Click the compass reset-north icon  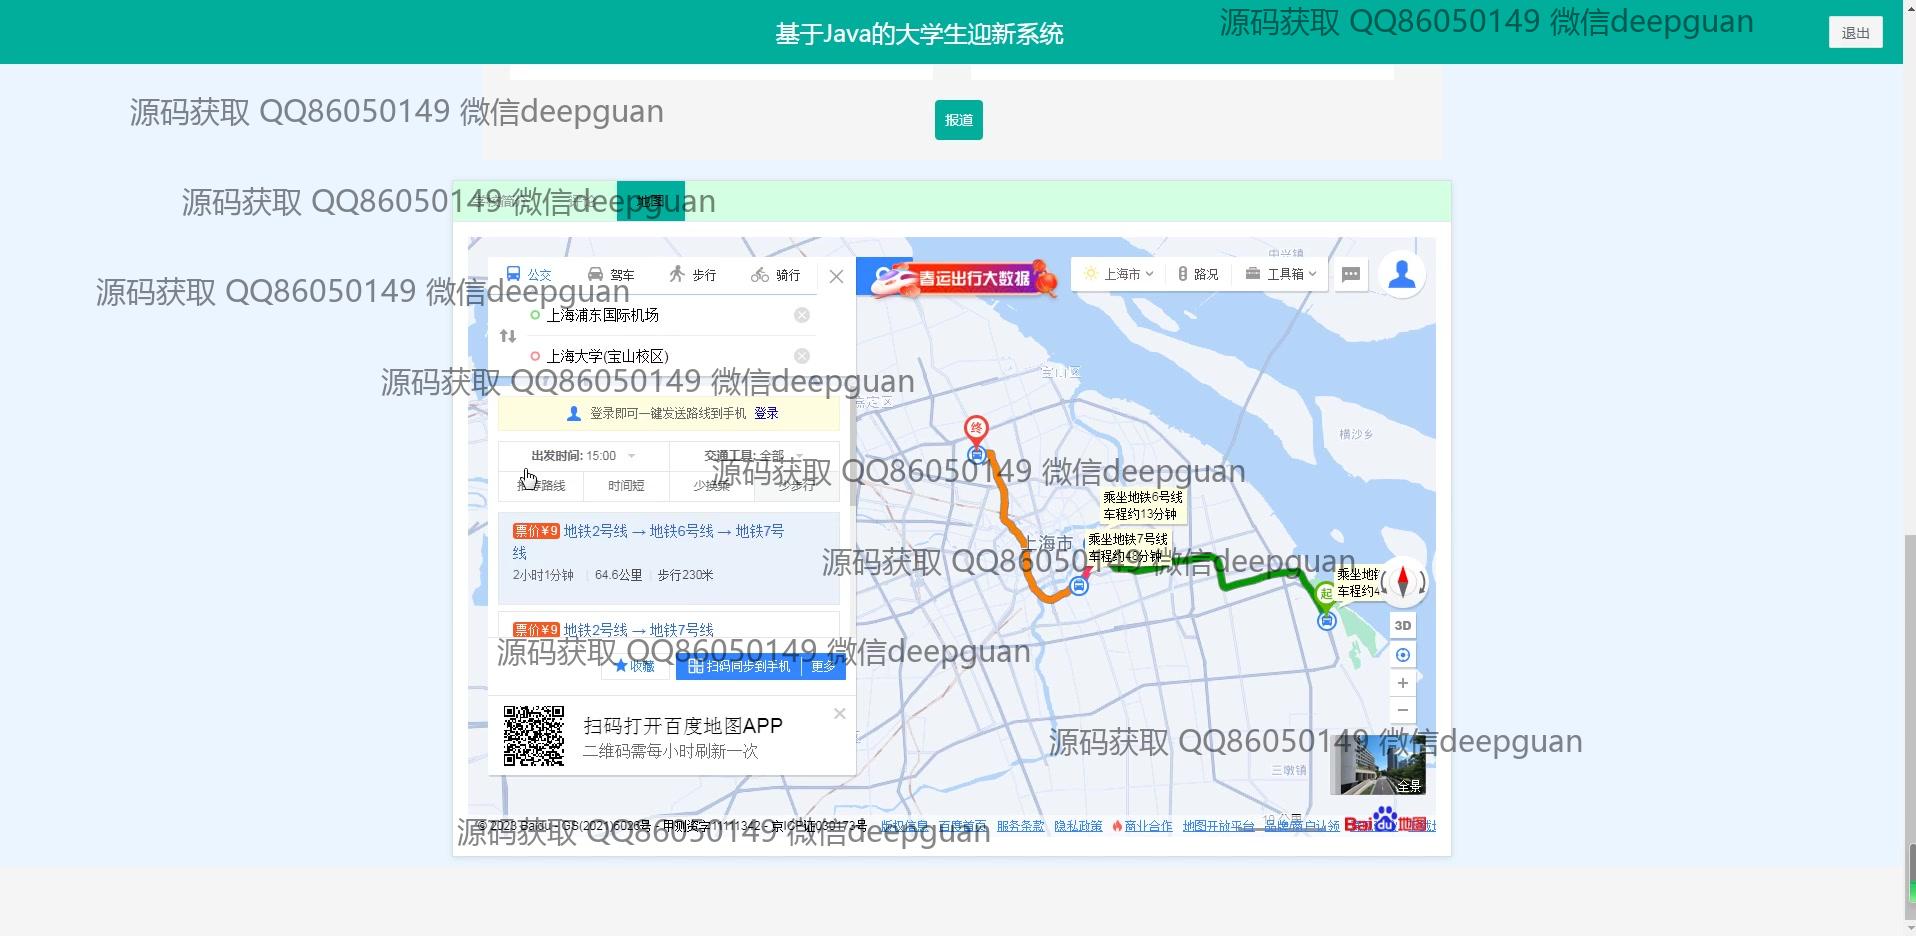coord(1403,582)
